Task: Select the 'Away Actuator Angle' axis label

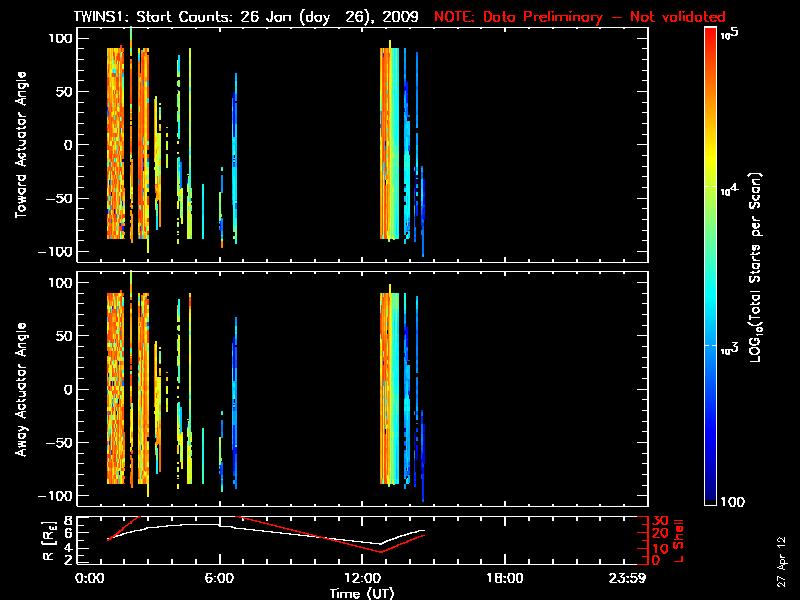Action: coord(20,390)
